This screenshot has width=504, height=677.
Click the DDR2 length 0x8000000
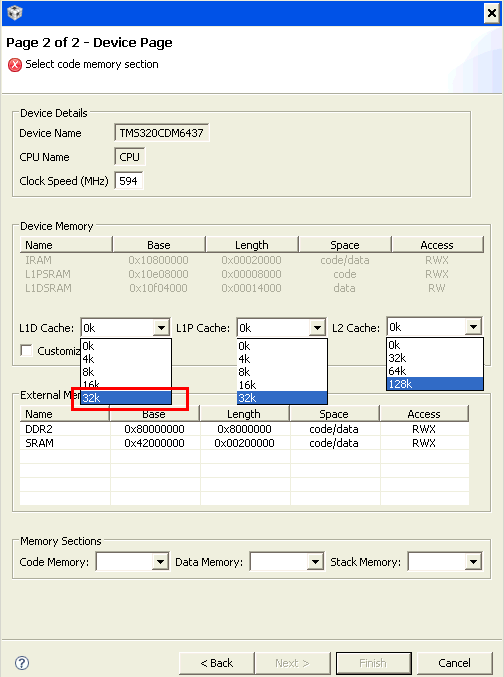pos(244,429)
